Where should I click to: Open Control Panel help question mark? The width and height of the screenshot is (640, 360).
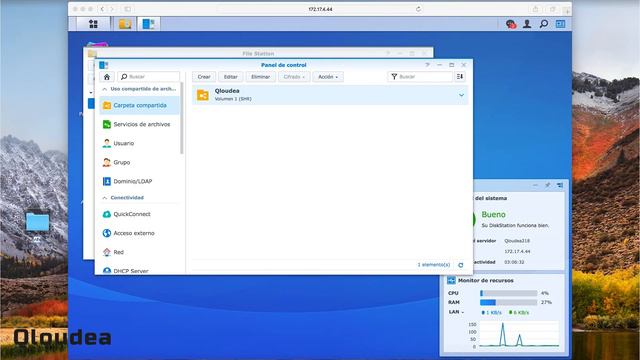(x=427, y=65)
